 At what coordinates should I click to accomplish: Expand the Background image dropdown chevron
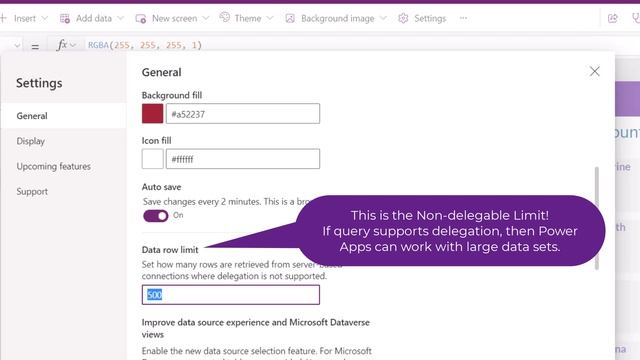point(383,18)
